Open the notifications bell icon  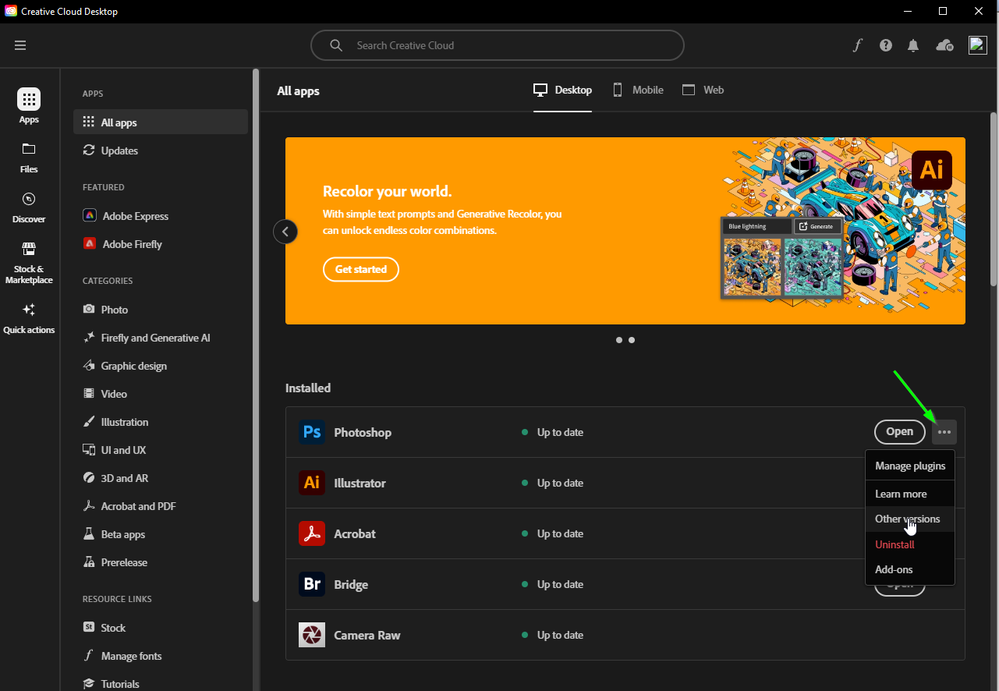point(913,45)
